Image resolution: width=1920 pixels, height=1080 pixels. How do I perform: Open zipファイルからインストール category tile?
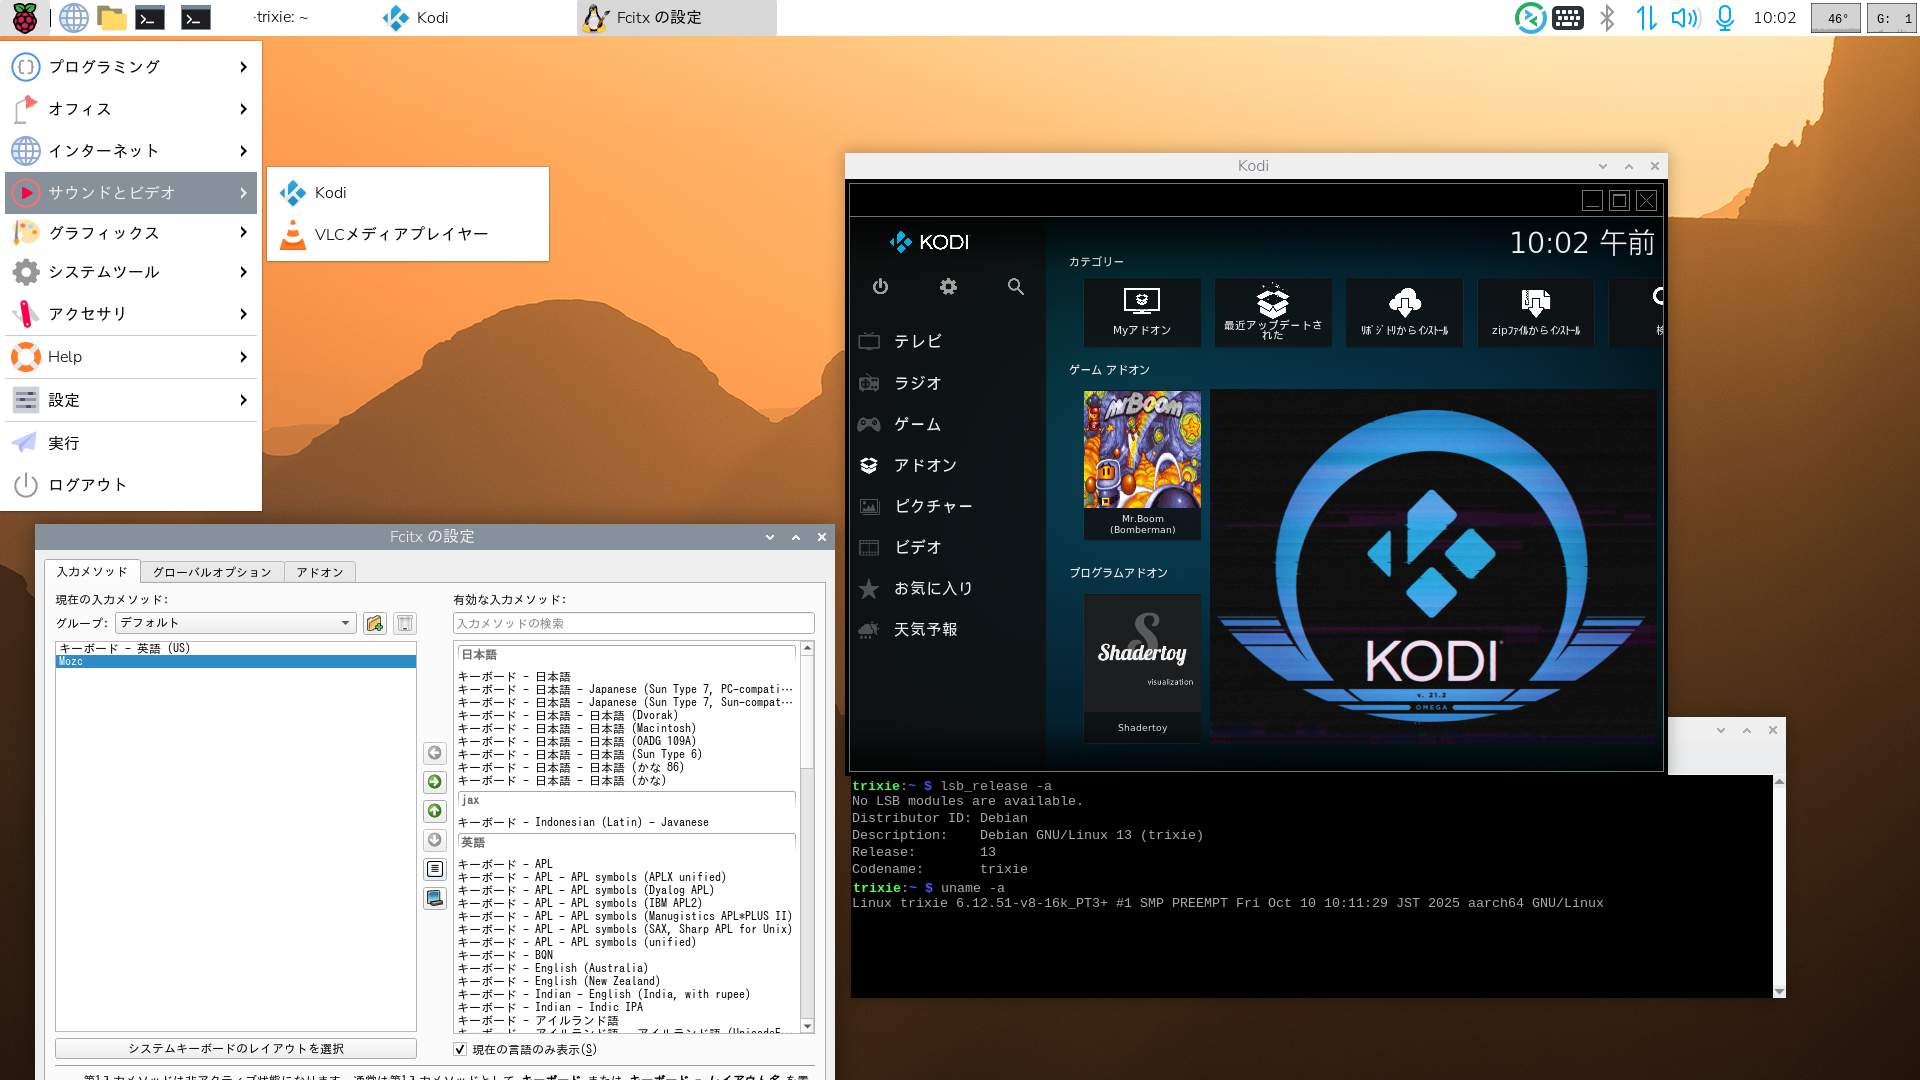point(1535,312)
